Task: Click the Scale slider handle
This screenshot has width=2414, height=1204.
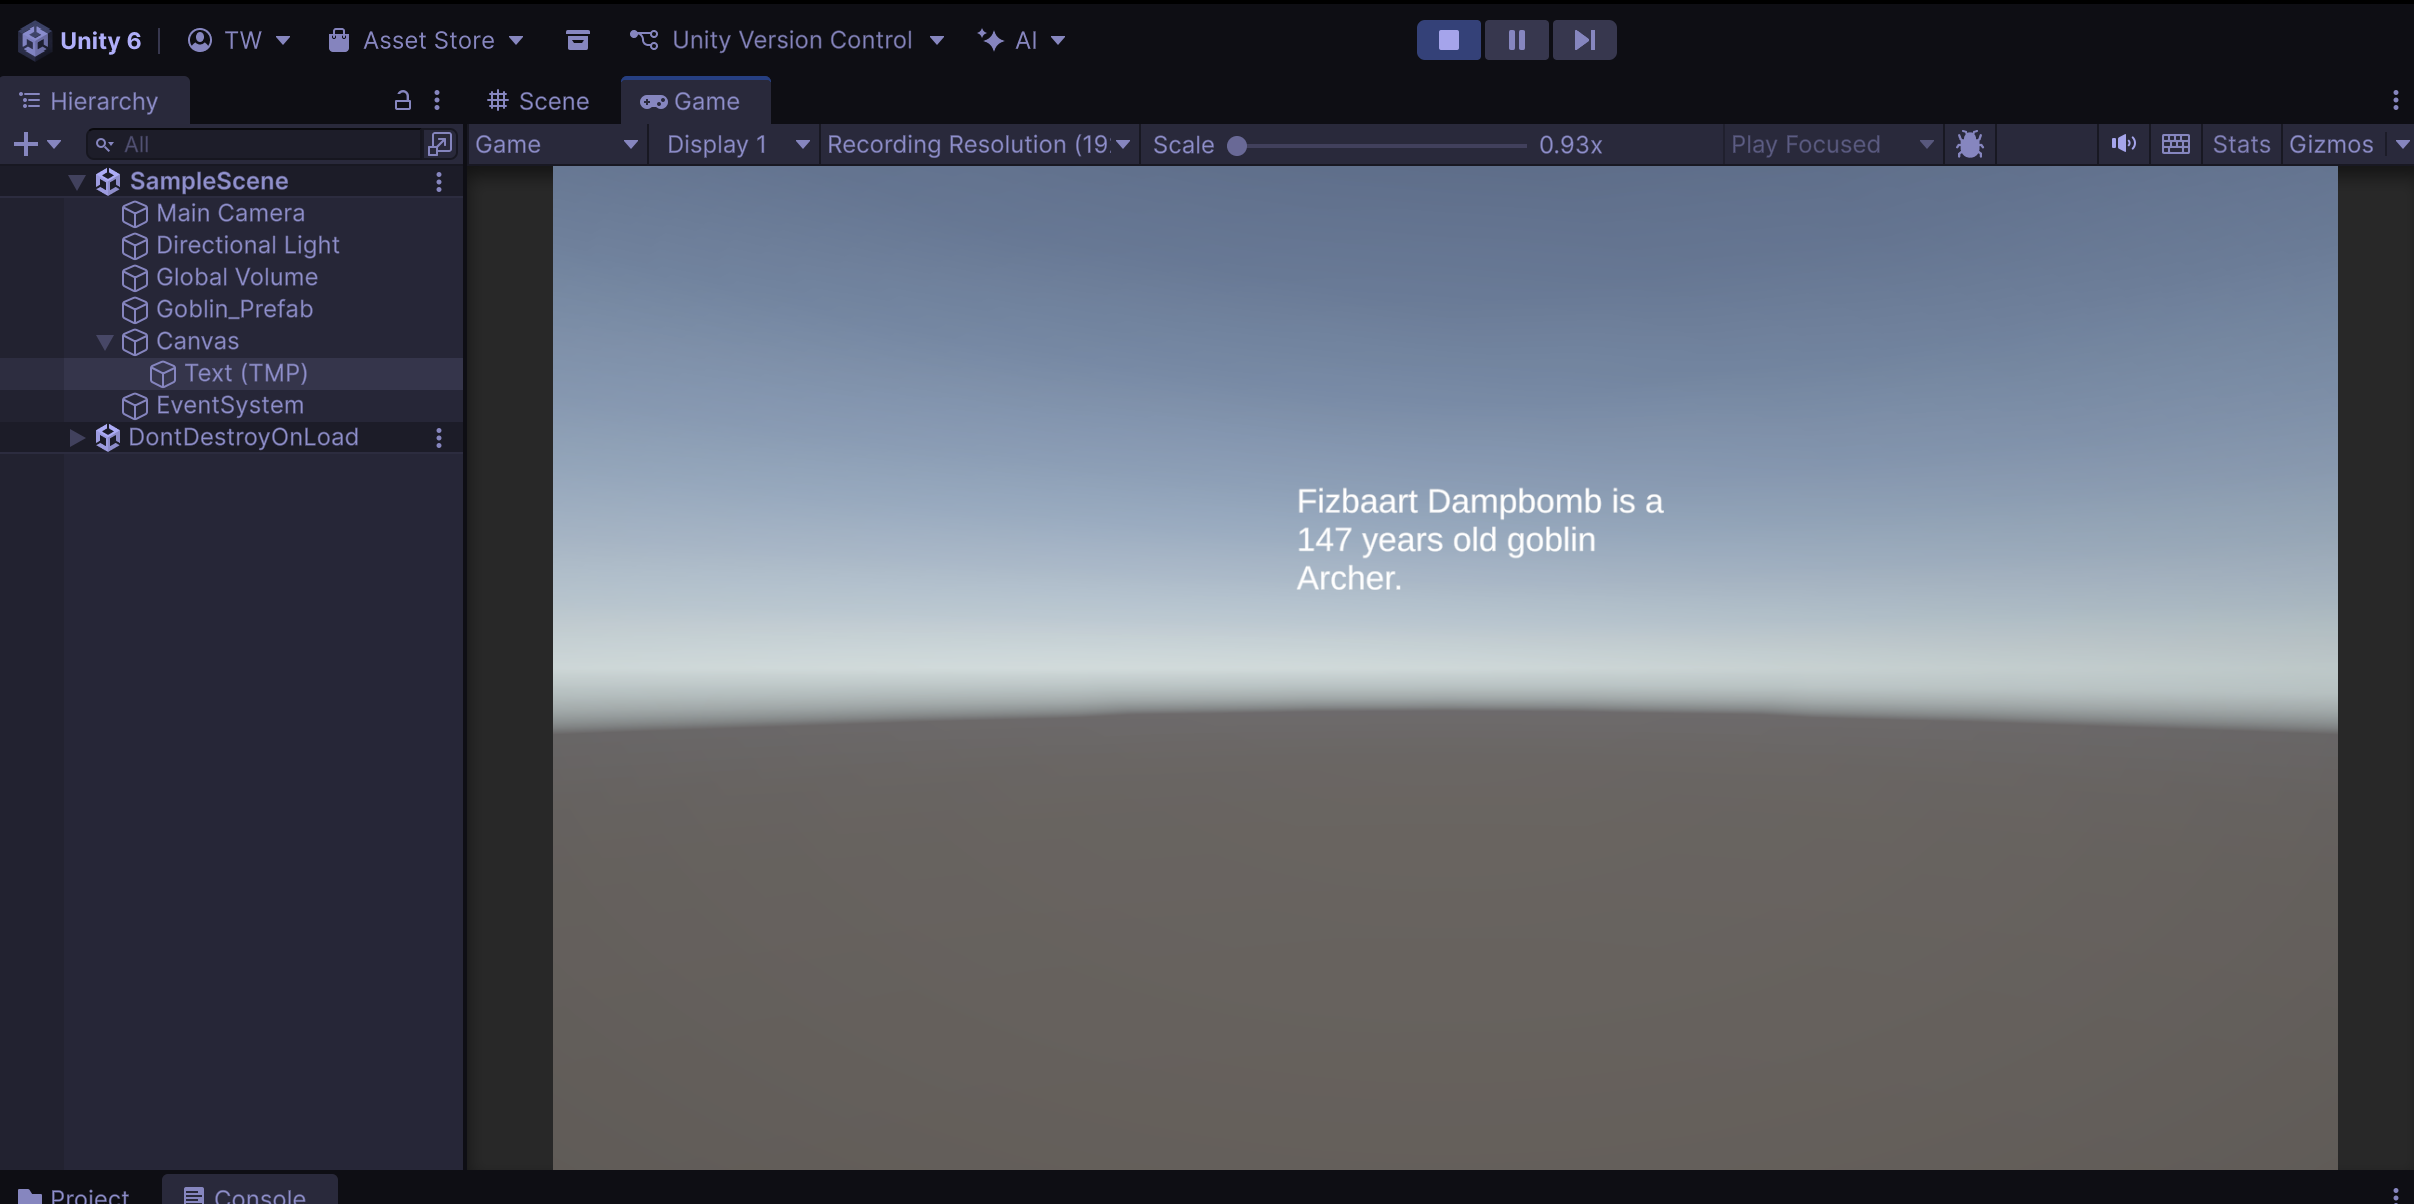Action: (1237, 145)
